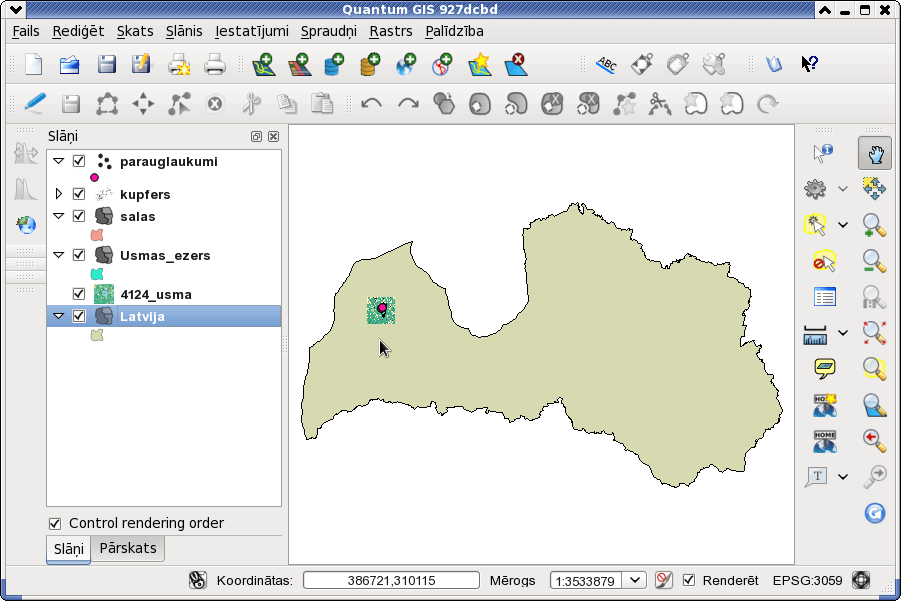
Task: Click the What's This help cursor icon
Action: coord(810,64)
